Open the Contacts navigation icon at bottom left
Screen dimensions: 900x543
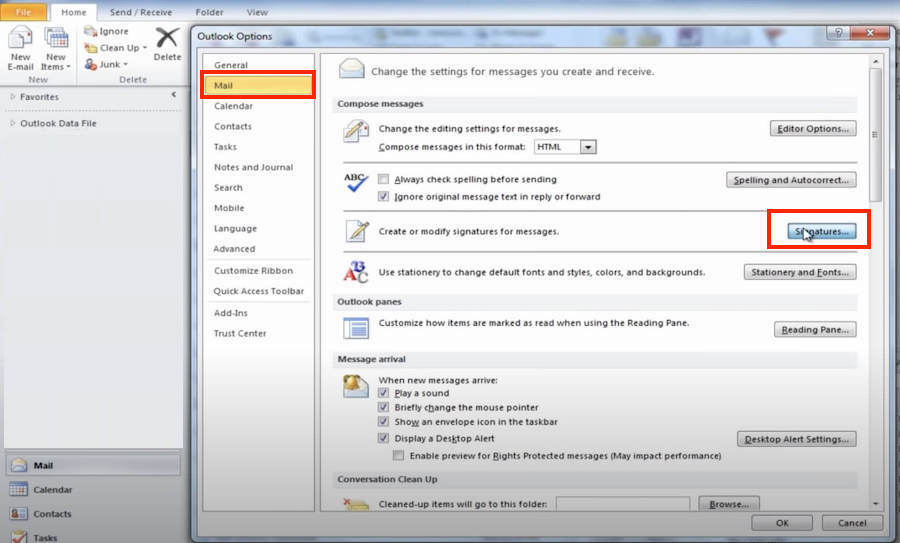(18, 513)
